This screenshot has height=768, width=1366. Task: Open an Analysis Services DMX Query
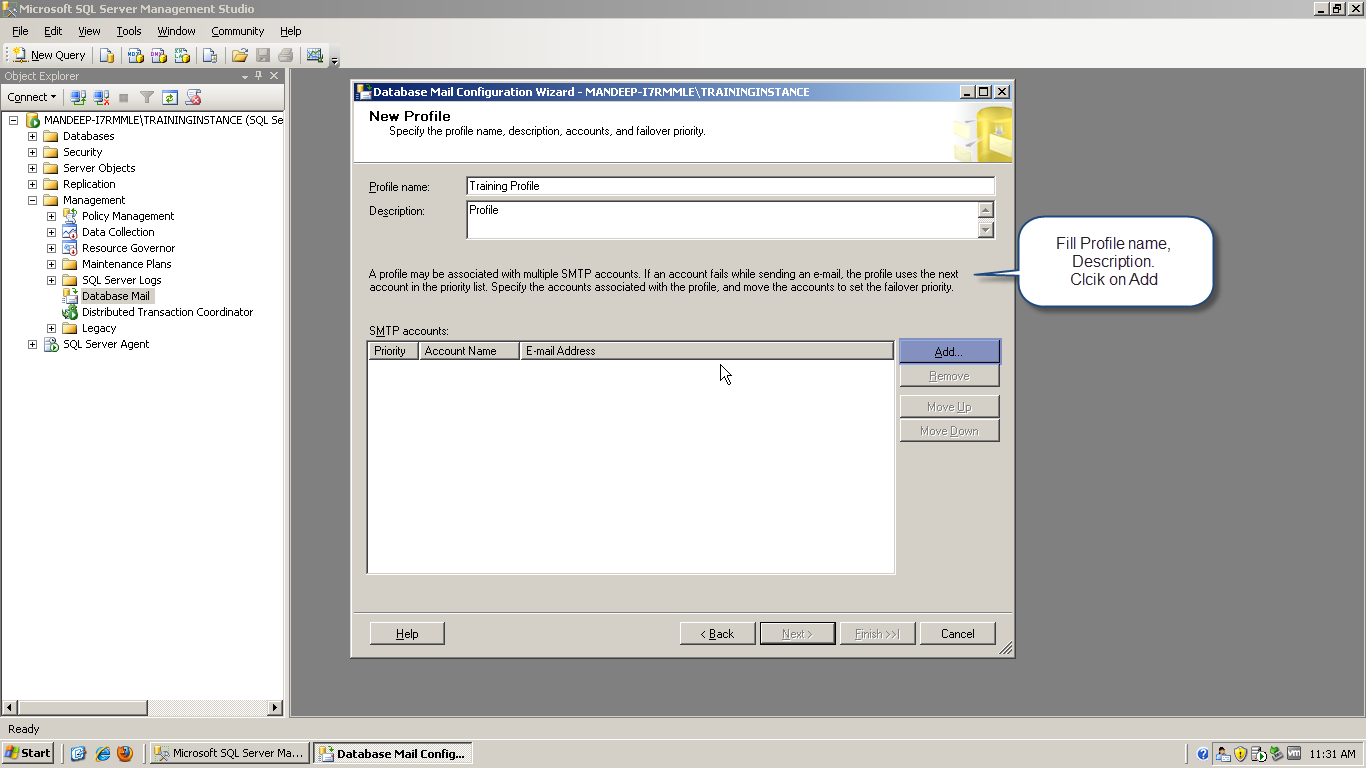(x=159, y=55)
